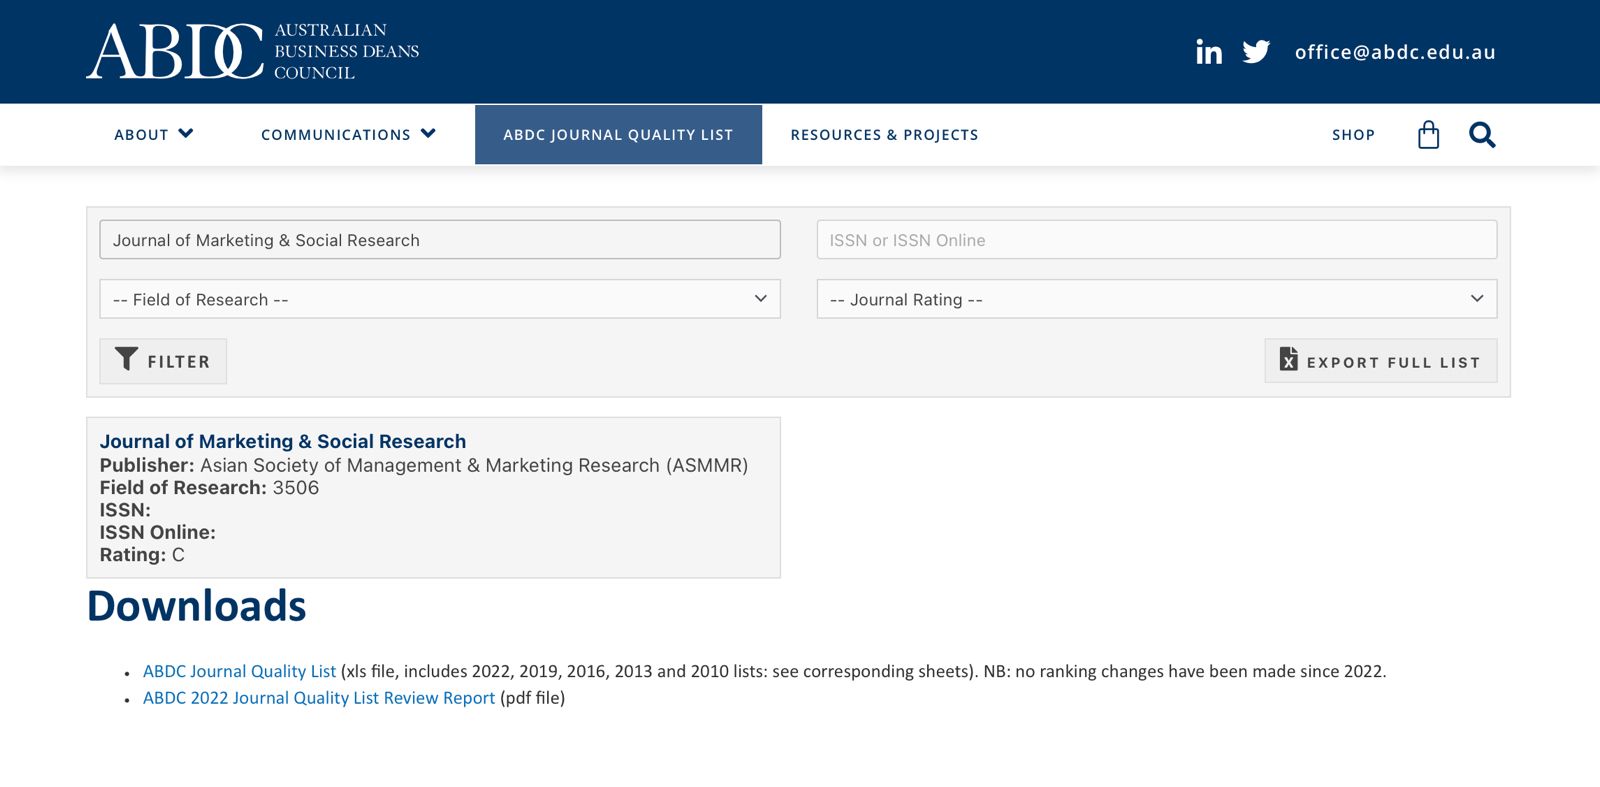Click the magnifying glass search icon
Viewport: 1600px width, 787px height.
[1482, 134]
